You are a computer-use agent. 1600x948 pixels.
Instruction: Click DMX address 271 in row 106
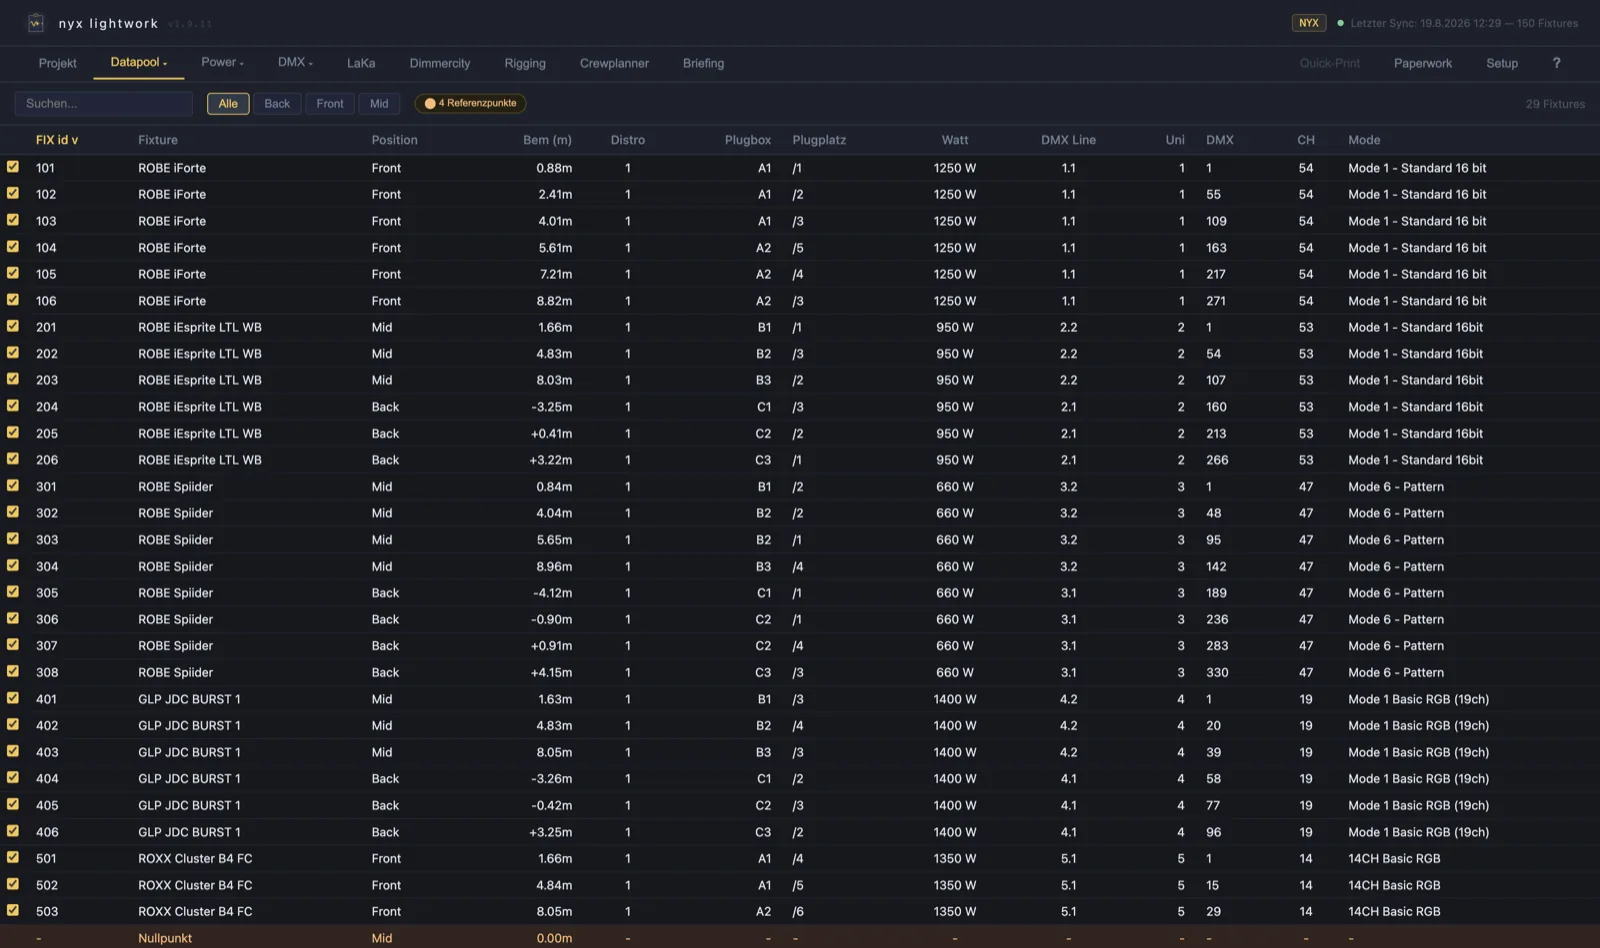tap(1216, 301)
